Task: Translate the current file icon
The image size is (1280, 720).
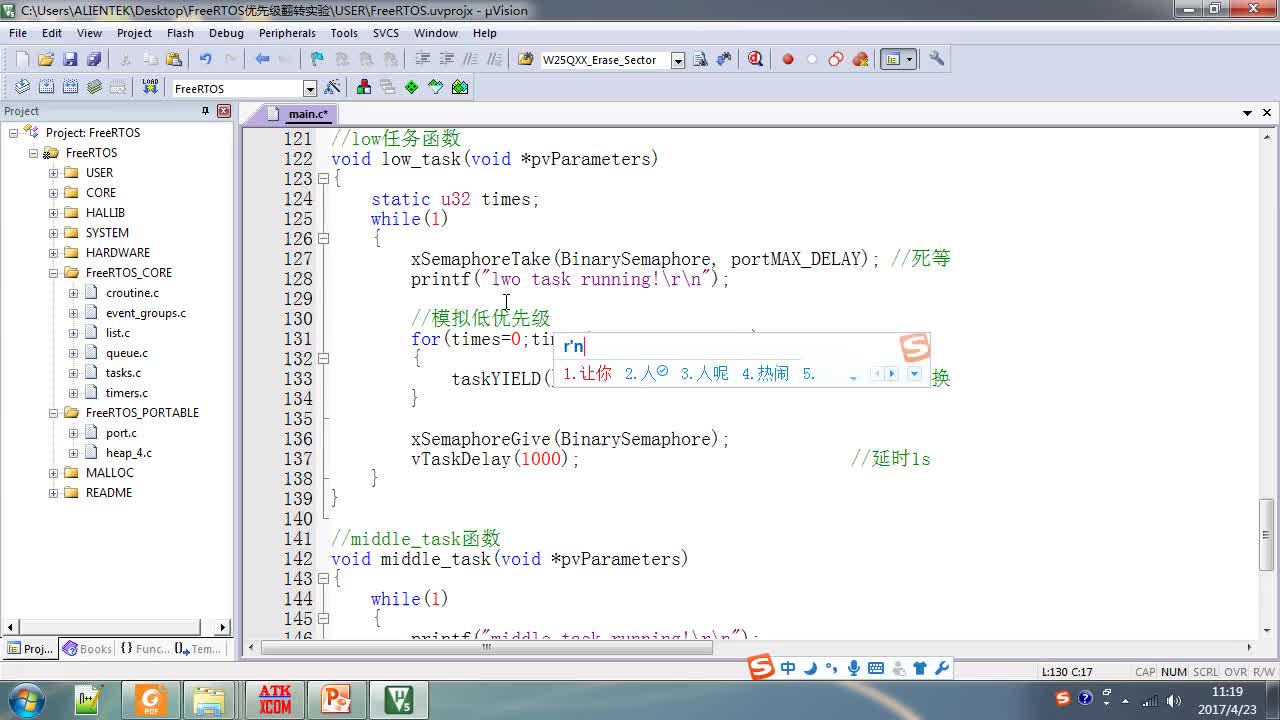Action: pyautogui.click(x=22, y=88)
